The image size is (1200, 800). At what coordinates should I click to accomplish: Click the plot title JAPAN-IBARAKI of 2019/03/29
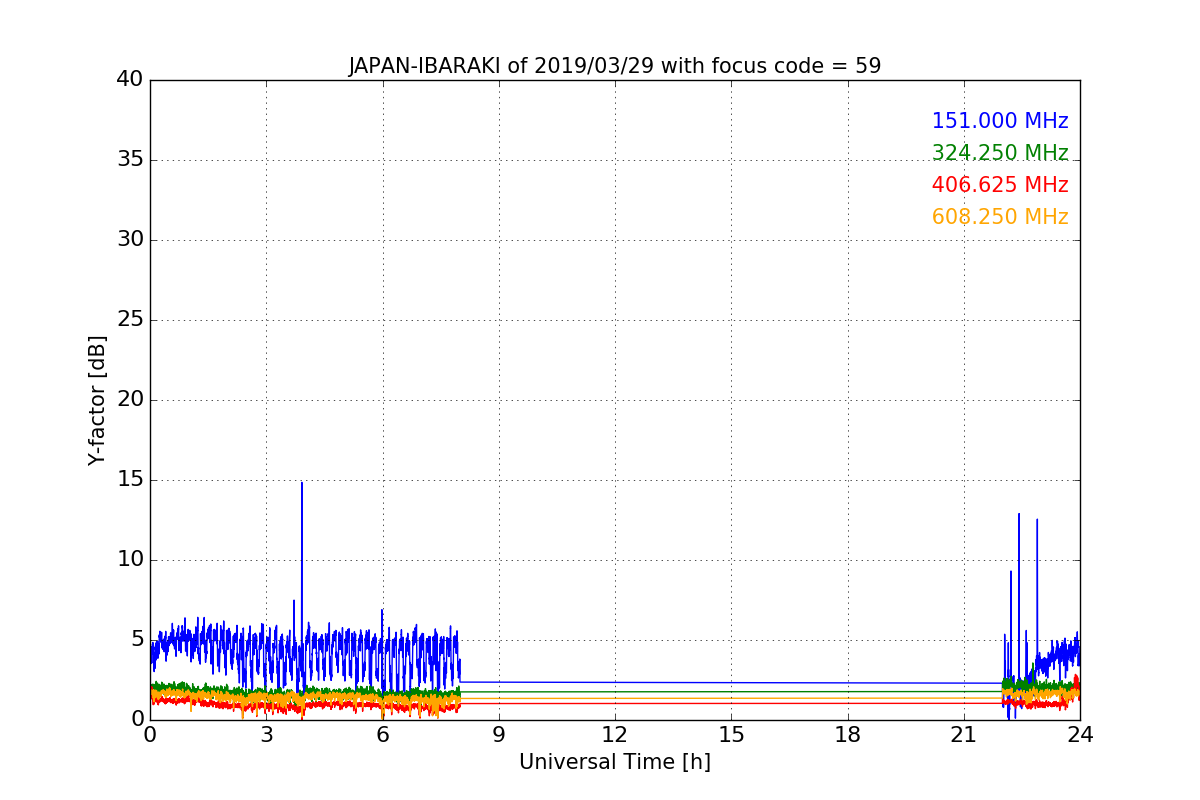pyautogui.click(x=614, y=66)
